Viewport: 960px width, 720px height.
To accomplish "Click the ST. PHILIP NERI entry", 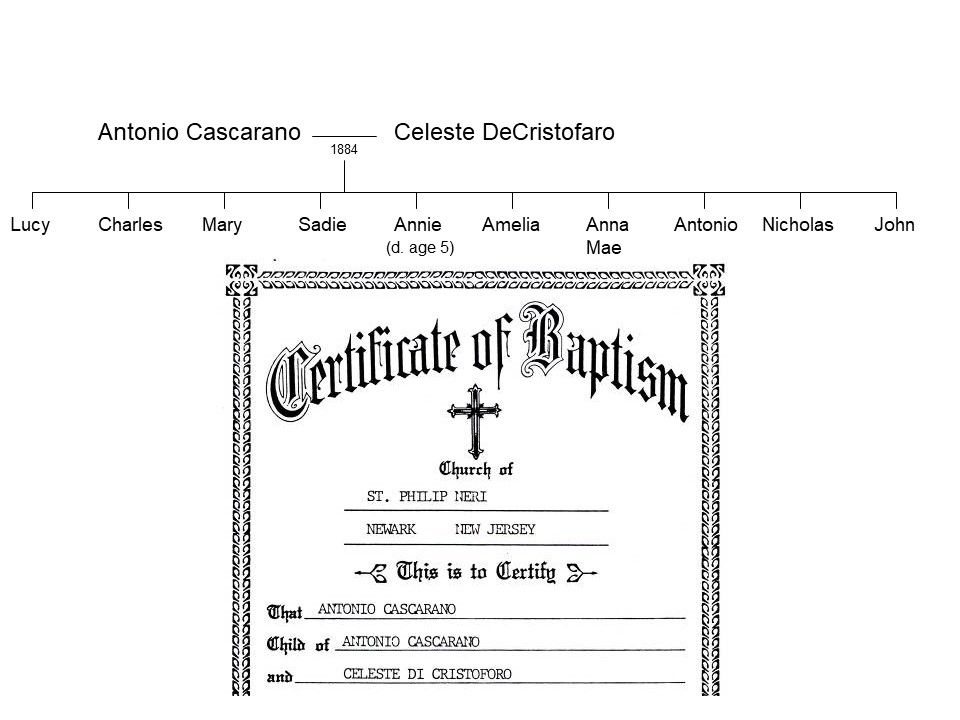I will tap(427, 497).
